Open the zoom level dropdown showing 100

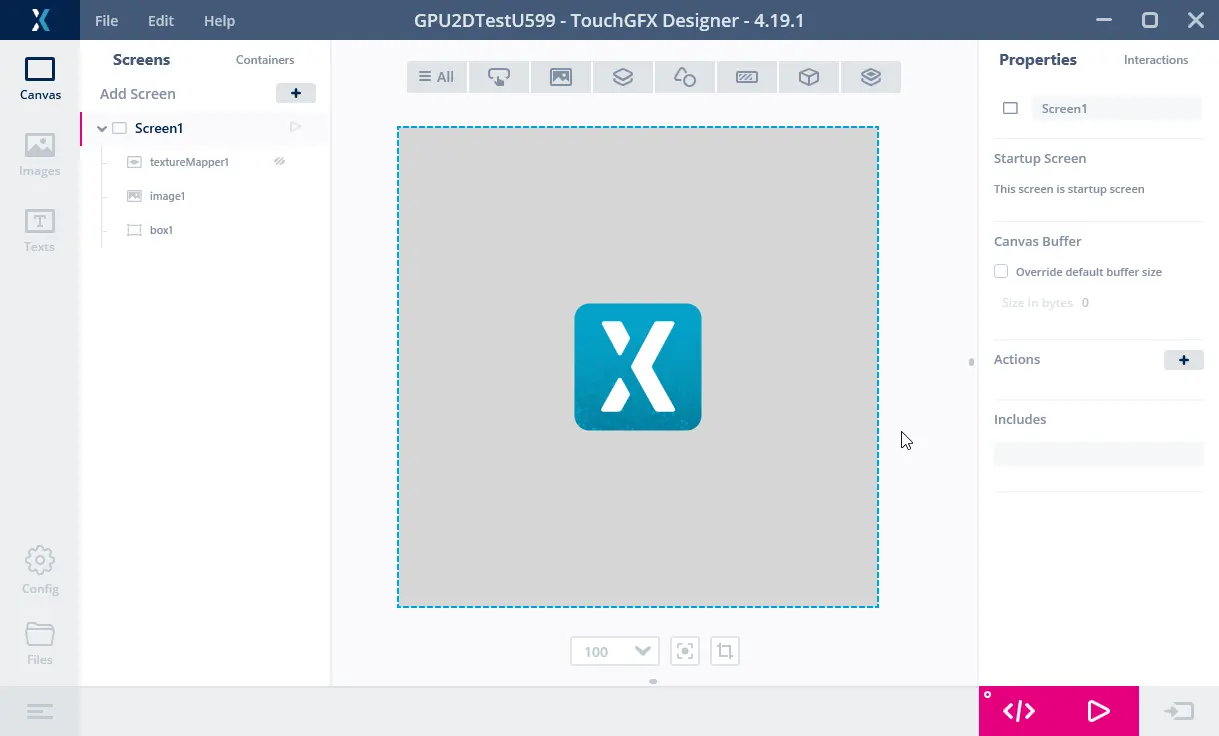[614, 652]
